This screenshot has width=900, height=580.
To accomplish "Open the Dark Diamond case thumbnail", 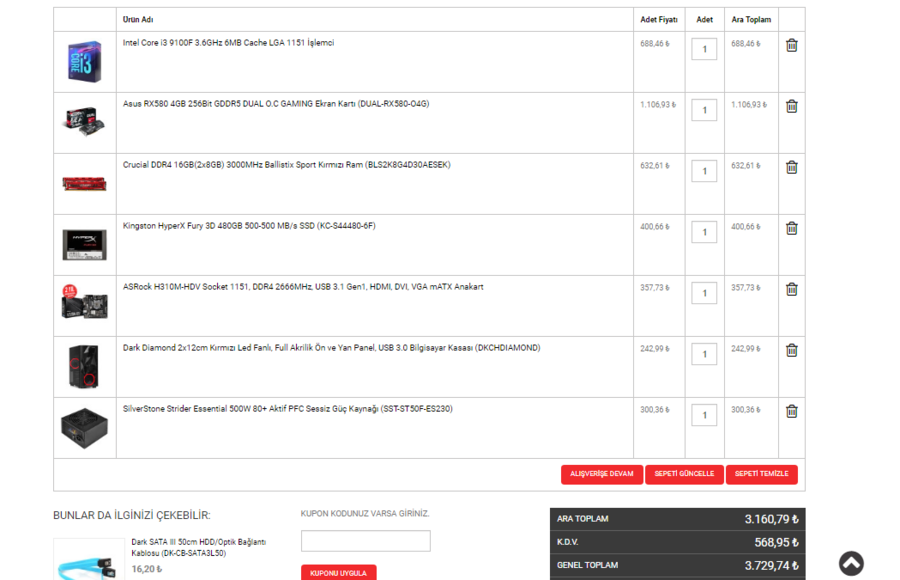I will [x=84, y=366].
